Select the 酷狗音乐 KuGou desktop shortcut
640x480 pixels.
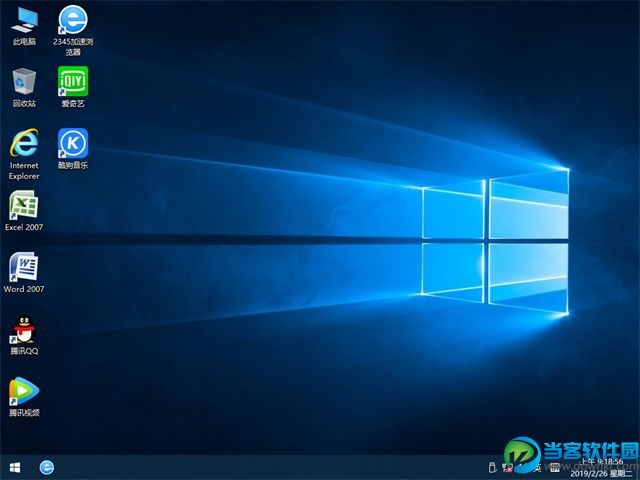[73, 149]
